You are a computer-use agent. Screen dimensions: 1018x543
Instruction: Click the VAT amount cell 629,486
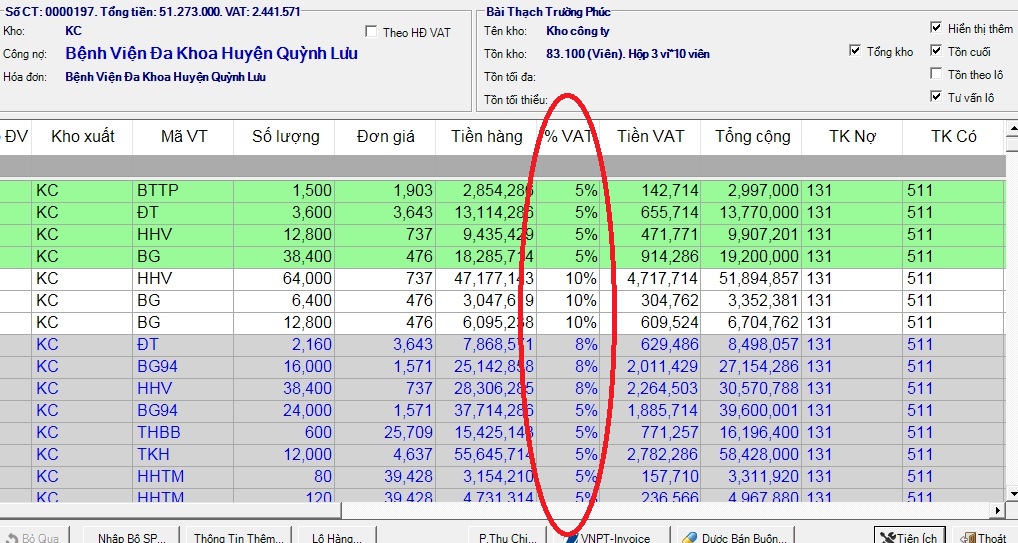click(x=651, y=344)
